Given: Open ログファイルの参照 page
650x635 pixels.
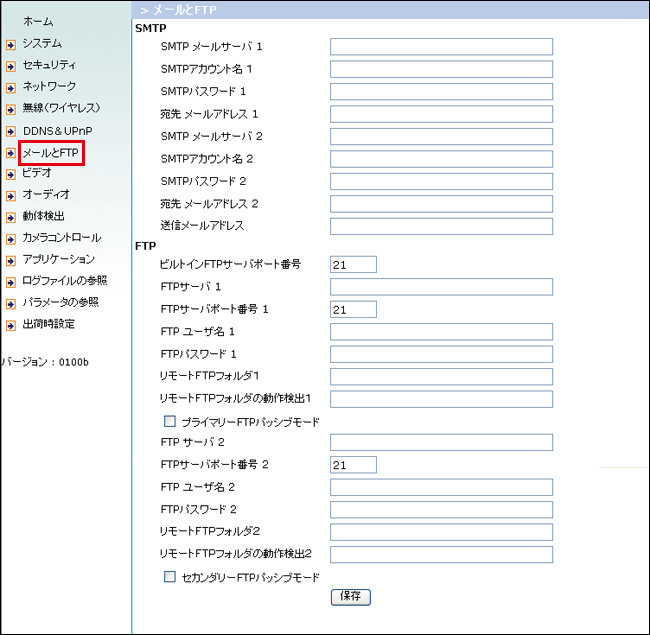Looking at the screenshot, I should tap(65, 281).
